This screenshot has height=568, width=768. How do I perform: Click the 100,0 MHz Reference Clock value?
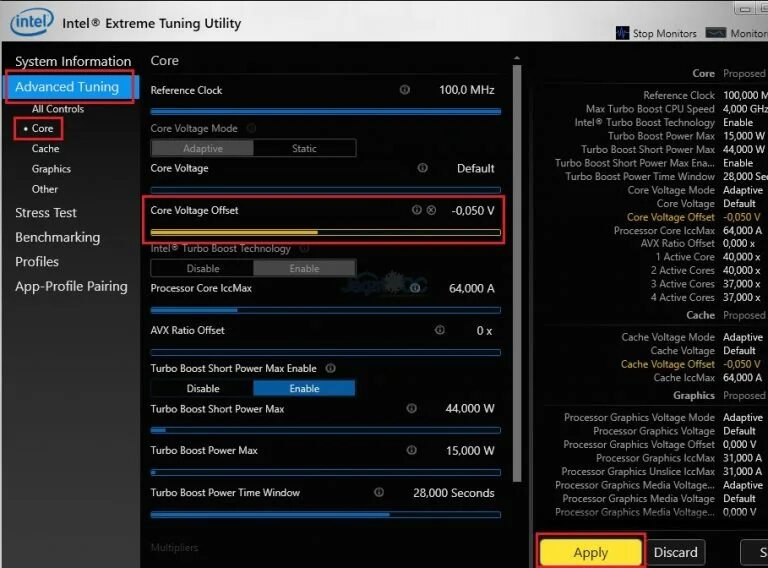click(x=466, y=90)
